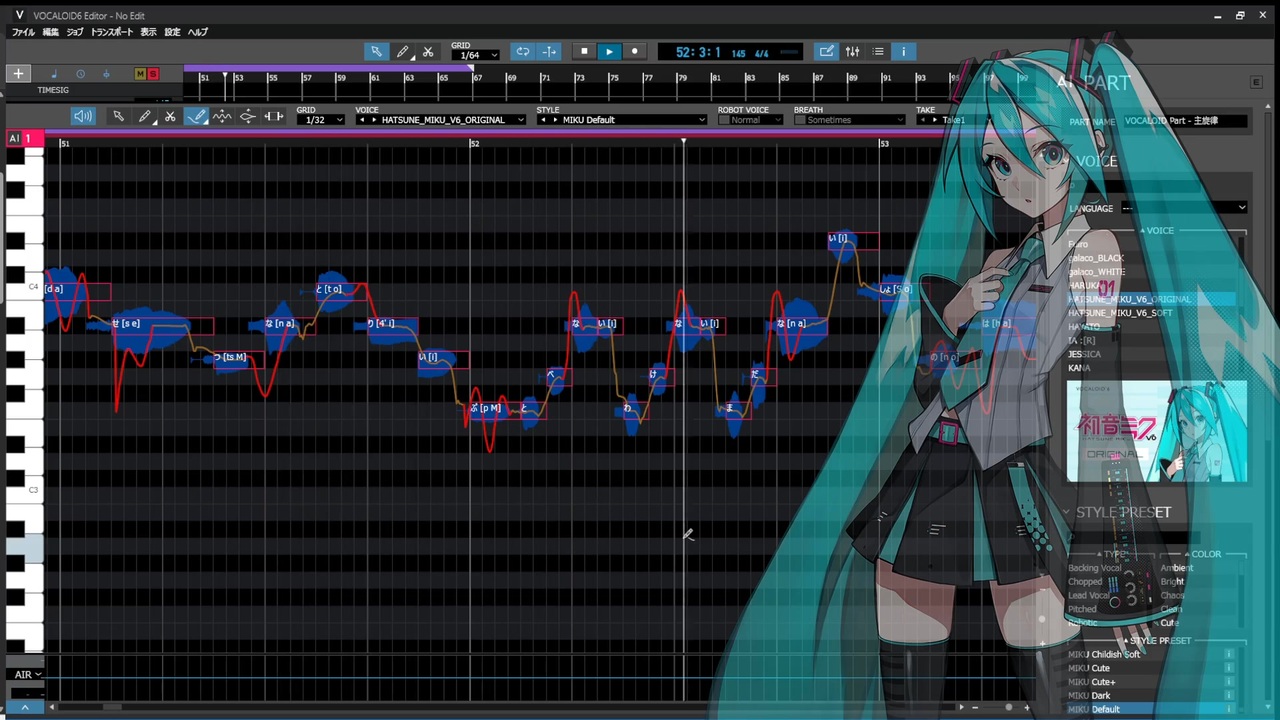The width and height of the screenshot is (1280, 720).
Task: Edit the PART NAME input field
Action: pos(1185,121)
